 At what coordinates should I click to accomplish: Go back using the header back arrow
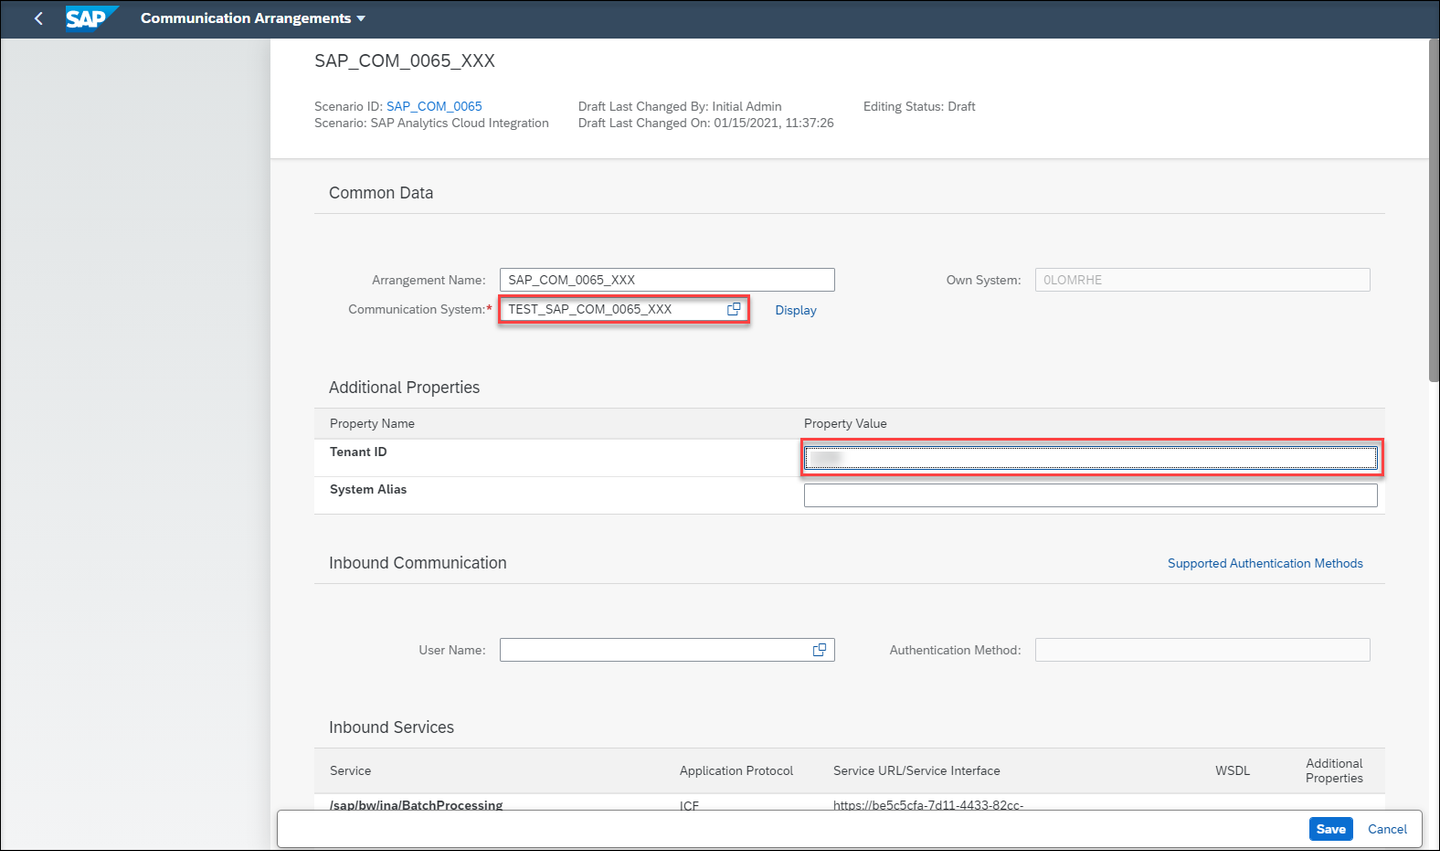[38, 18]
